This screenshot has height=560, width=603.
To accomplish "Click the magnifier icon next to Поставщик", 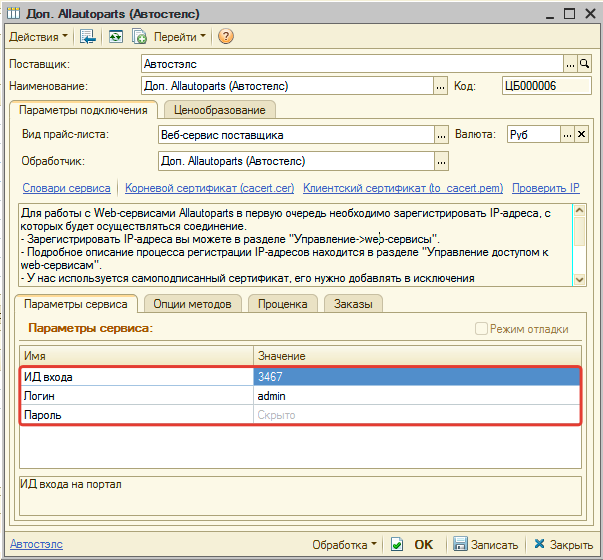I will point(584,64).
